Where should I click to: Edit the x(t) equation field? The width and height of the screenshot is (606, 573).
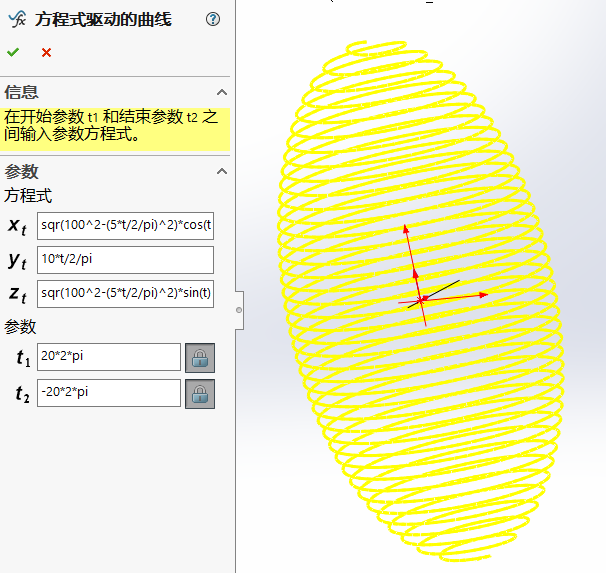click(x=125, y=226)
